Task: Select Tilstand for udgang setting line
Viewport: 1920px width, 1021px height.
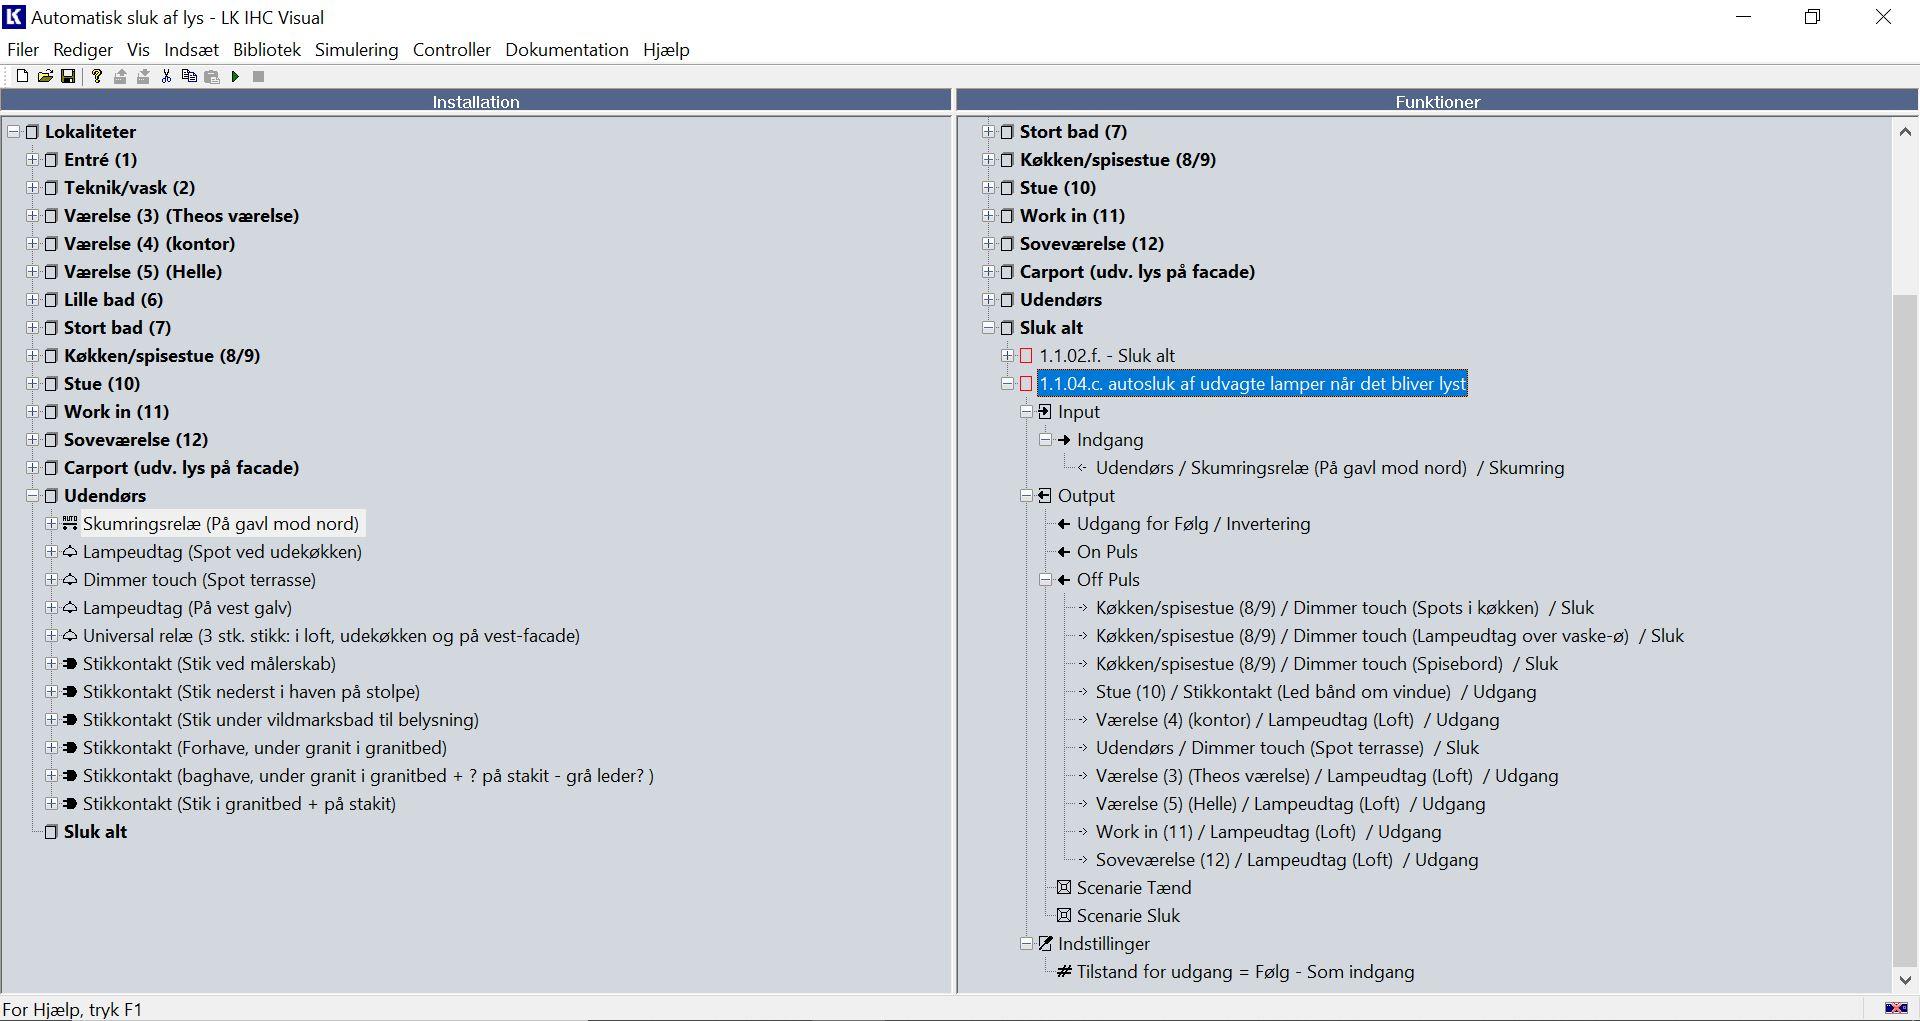Action: point(1245,971)
